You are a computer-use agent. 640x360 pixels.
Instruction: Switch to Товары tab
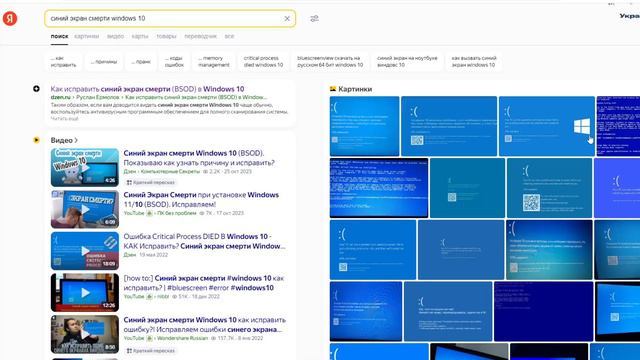pyautogui.click(x=166, y=36)
